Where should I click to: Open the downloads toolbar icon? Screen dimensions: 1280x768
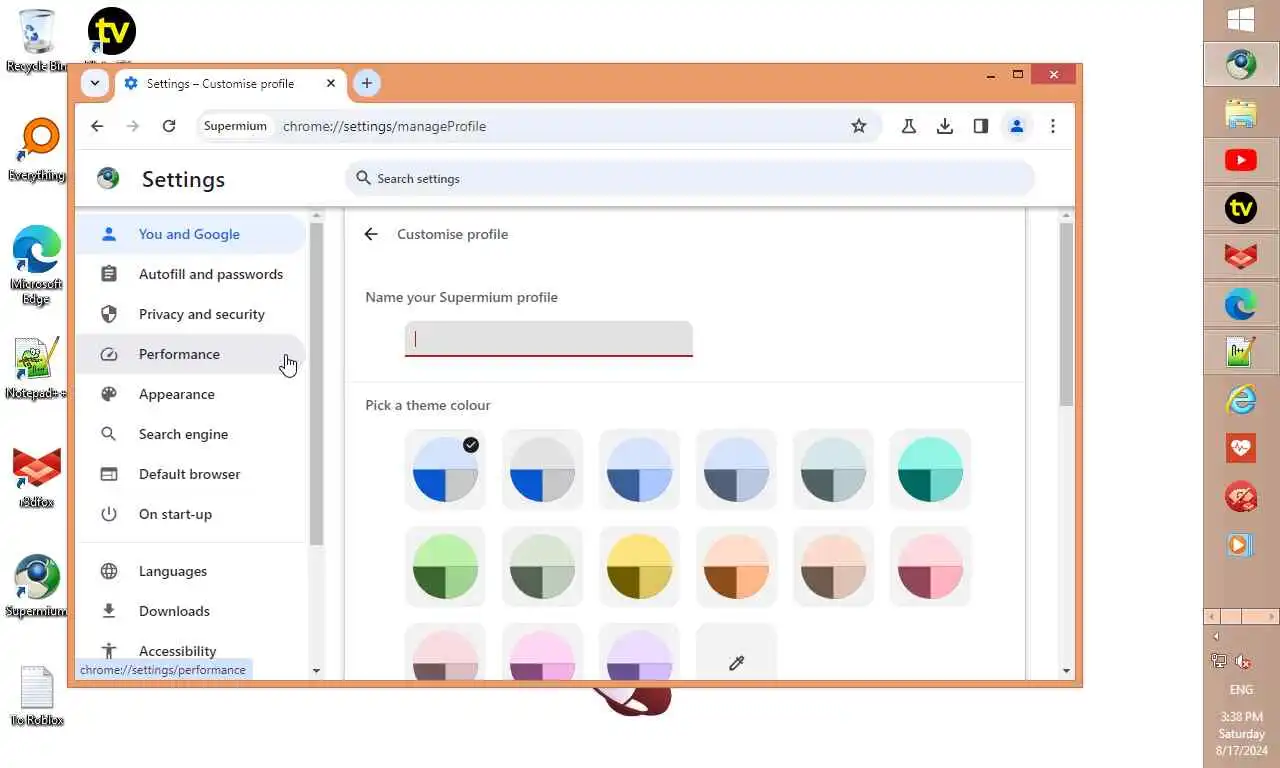[945, 126]
